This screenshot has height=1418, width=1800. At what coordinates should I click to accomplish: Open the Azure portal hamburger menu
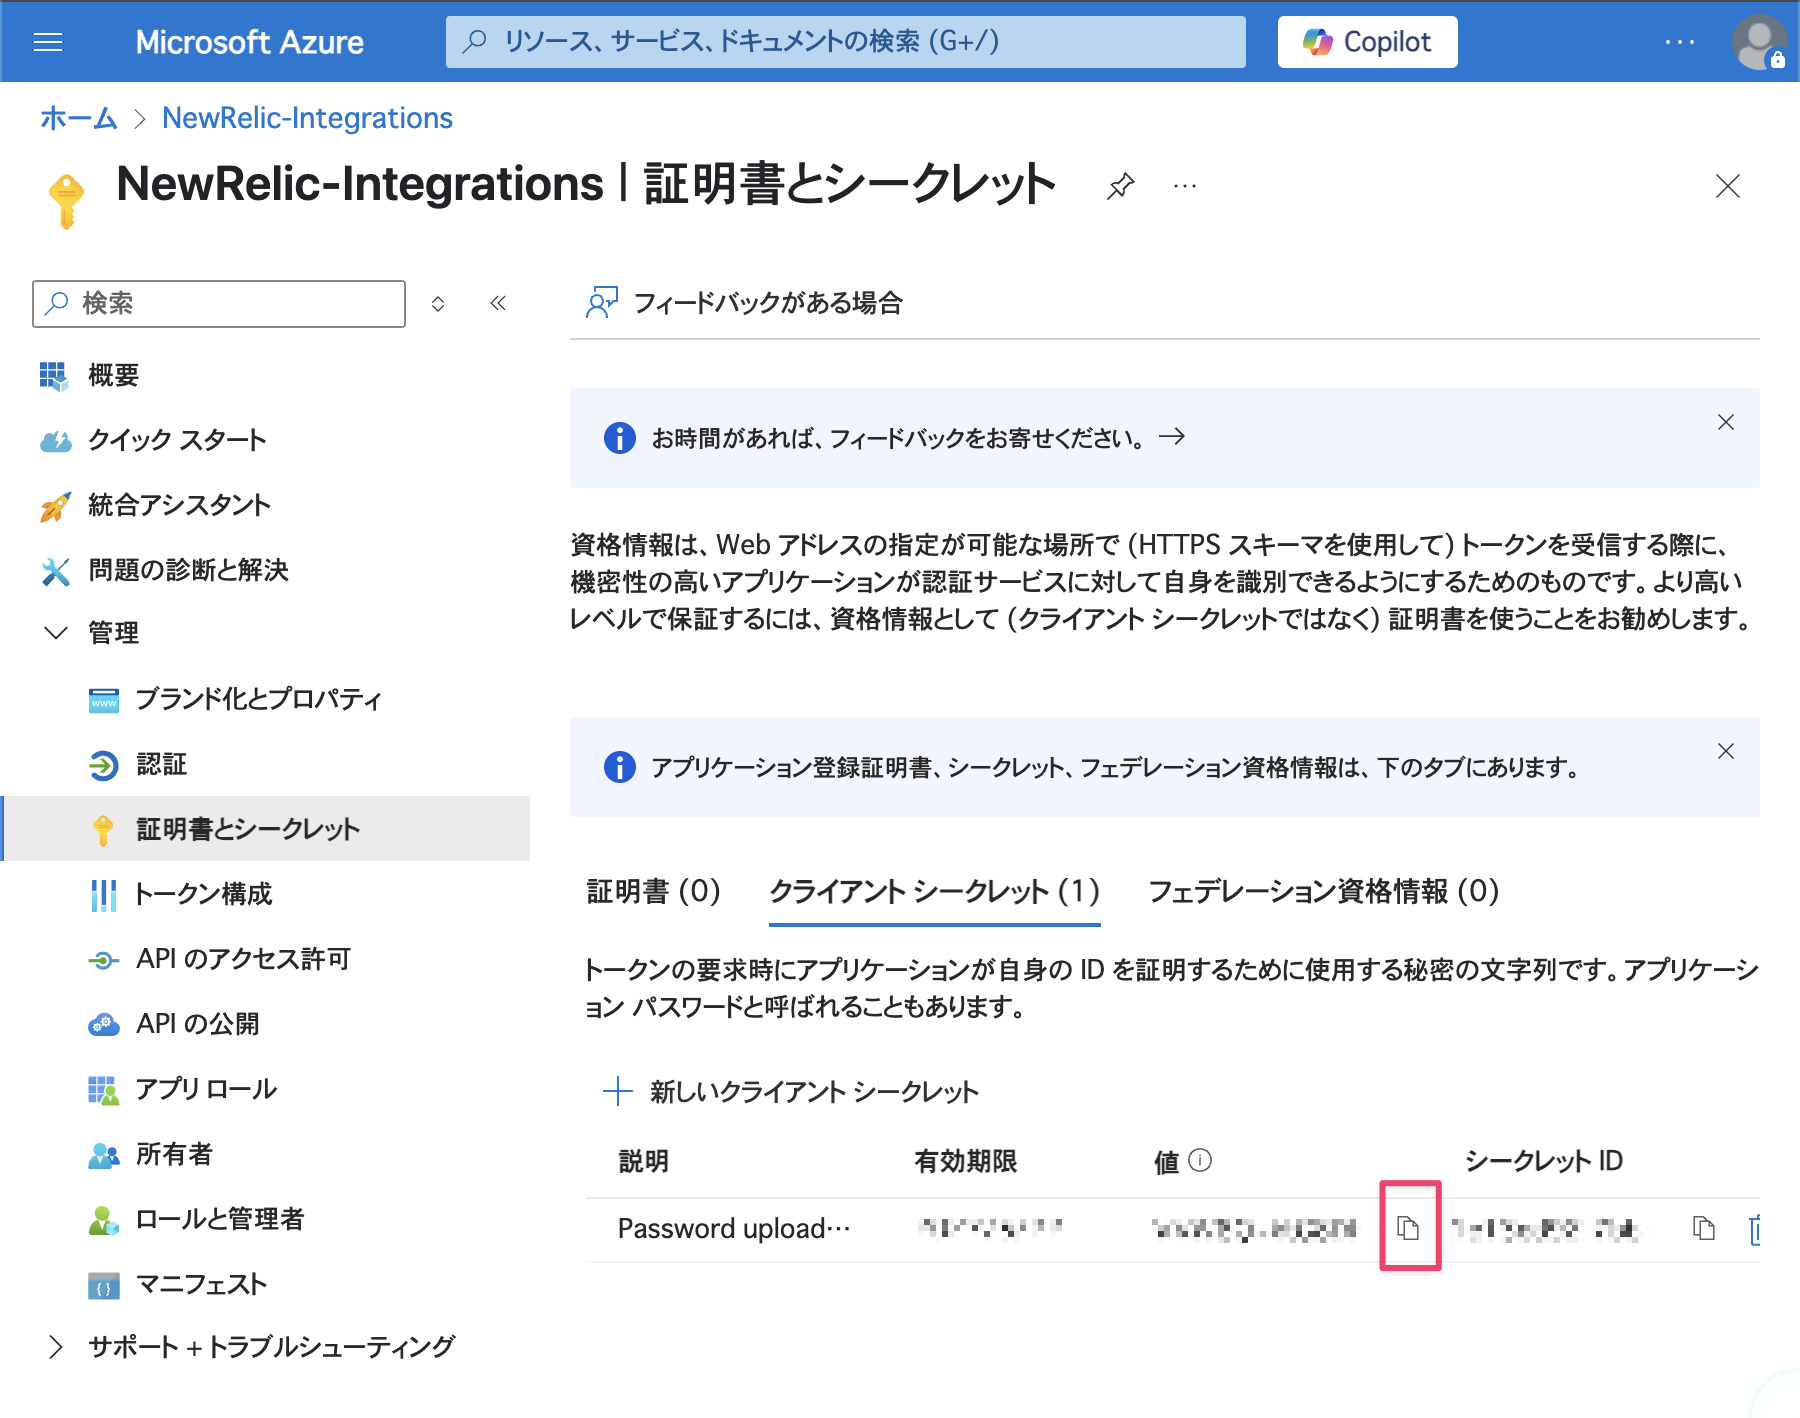pos(48,42)
